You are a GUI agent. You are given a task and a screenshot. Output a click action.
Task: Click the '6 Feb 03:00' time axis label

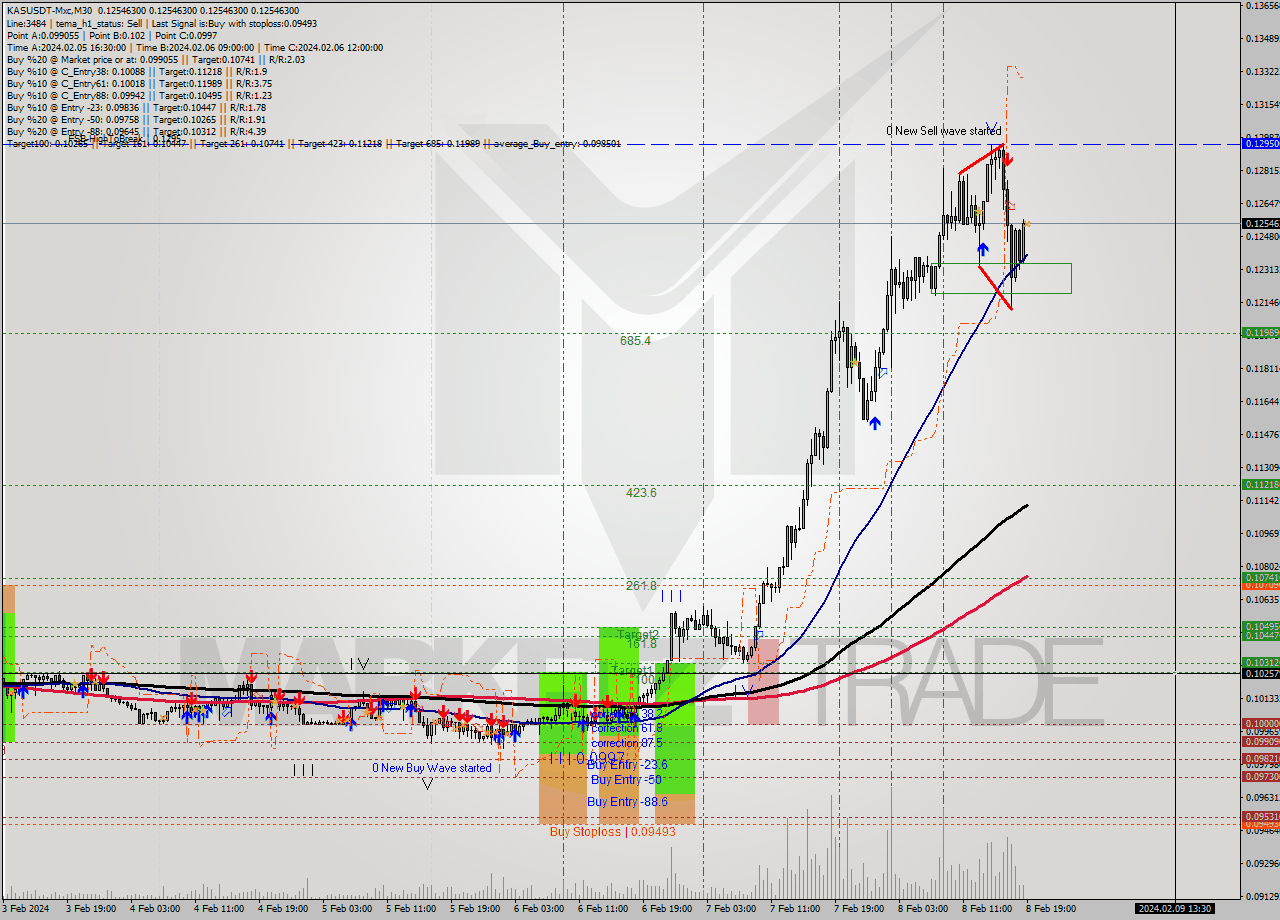[538, 909]
